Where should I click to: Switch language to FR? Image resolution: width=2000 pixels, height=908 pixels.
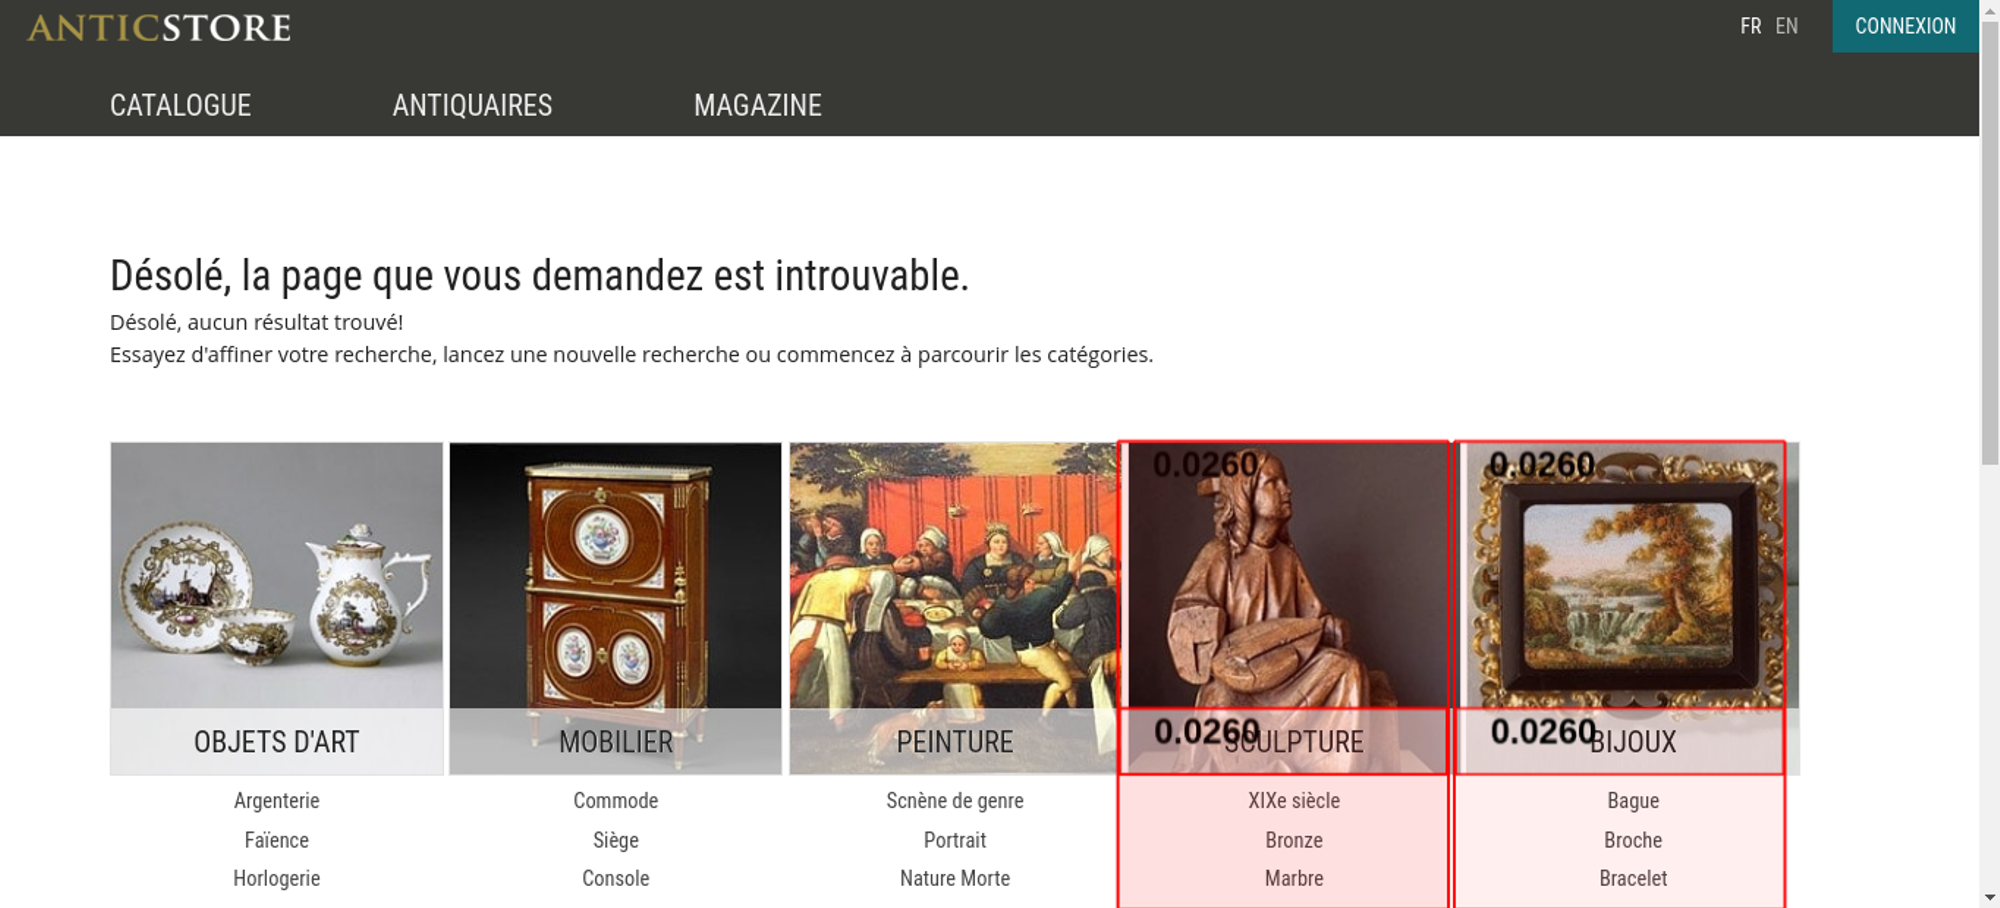click(1750, 26)
